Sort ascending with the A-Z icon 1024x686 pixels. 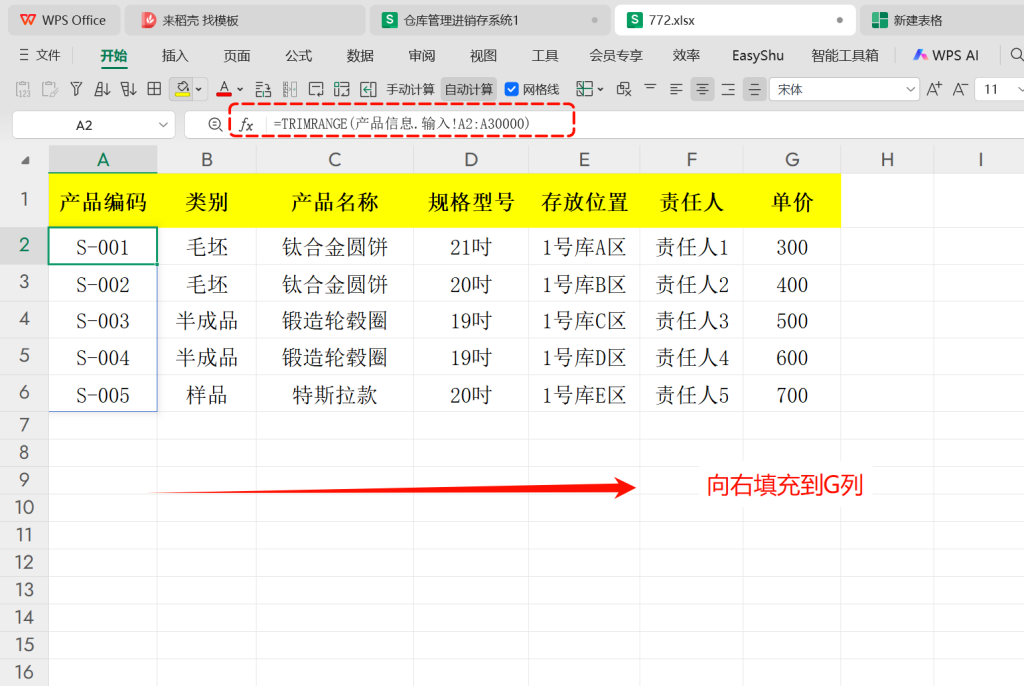102,90
